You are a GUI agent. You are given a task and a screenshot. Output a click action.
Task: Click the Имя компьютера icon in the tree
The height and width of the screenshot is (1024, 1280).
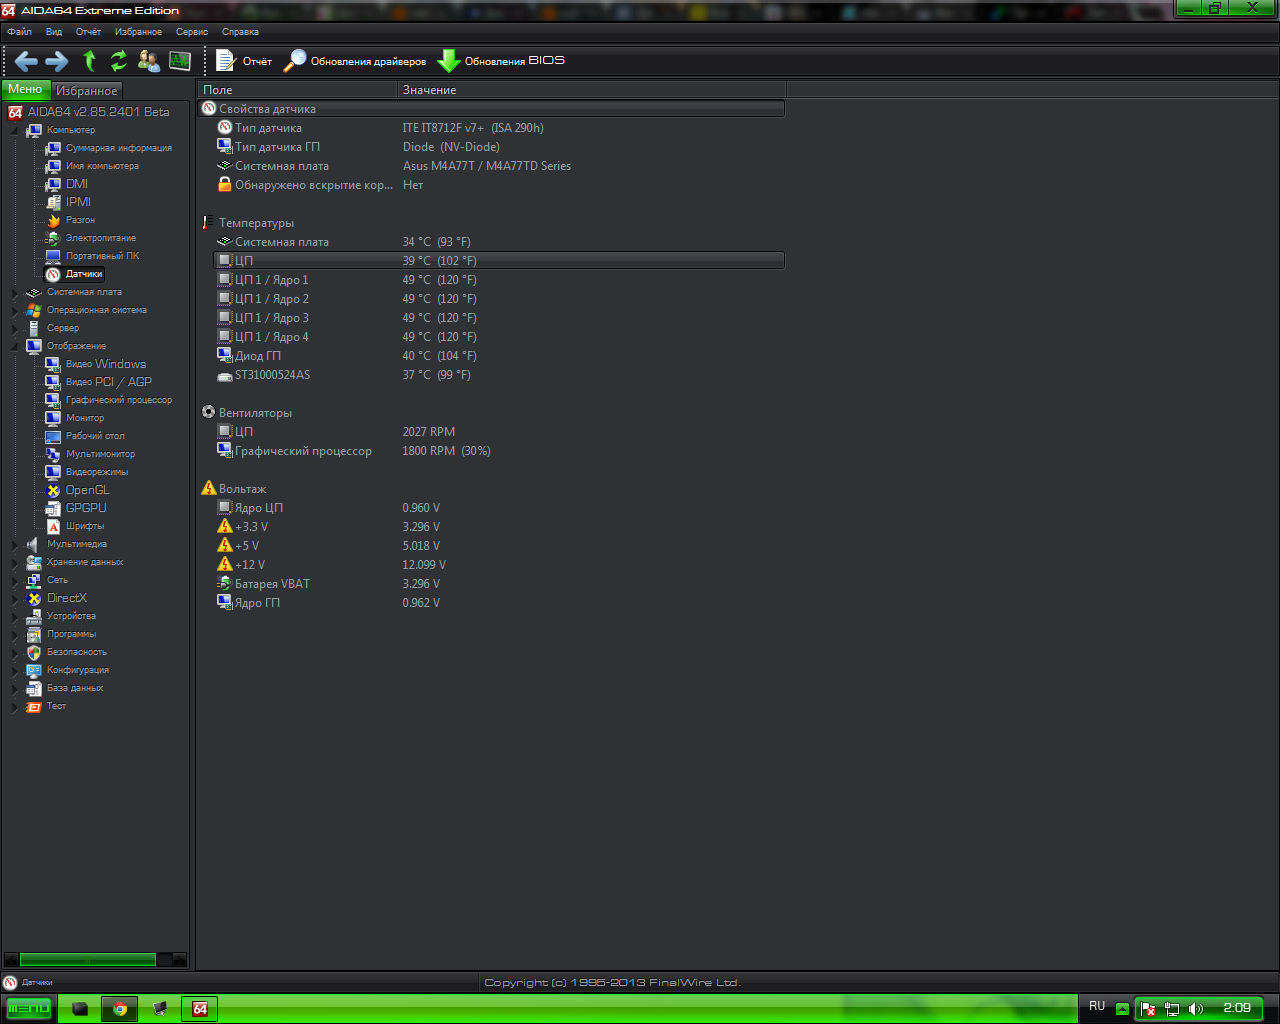(53, 166)
